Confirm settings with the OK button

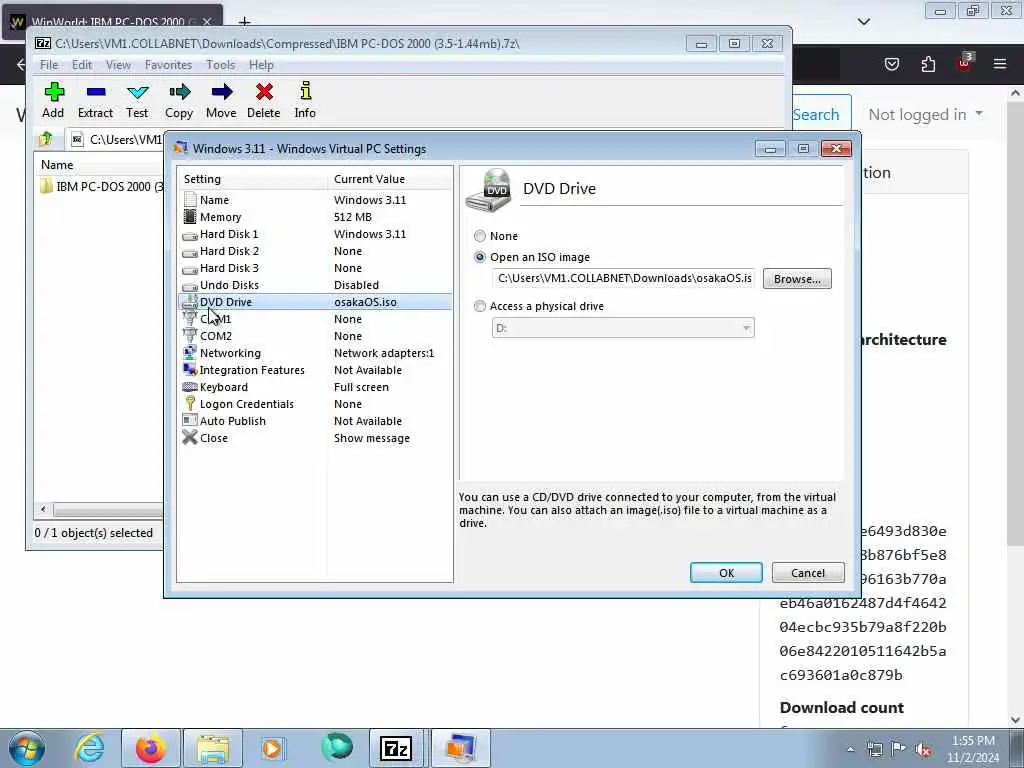pyautogui.click(x=726, y=573)
